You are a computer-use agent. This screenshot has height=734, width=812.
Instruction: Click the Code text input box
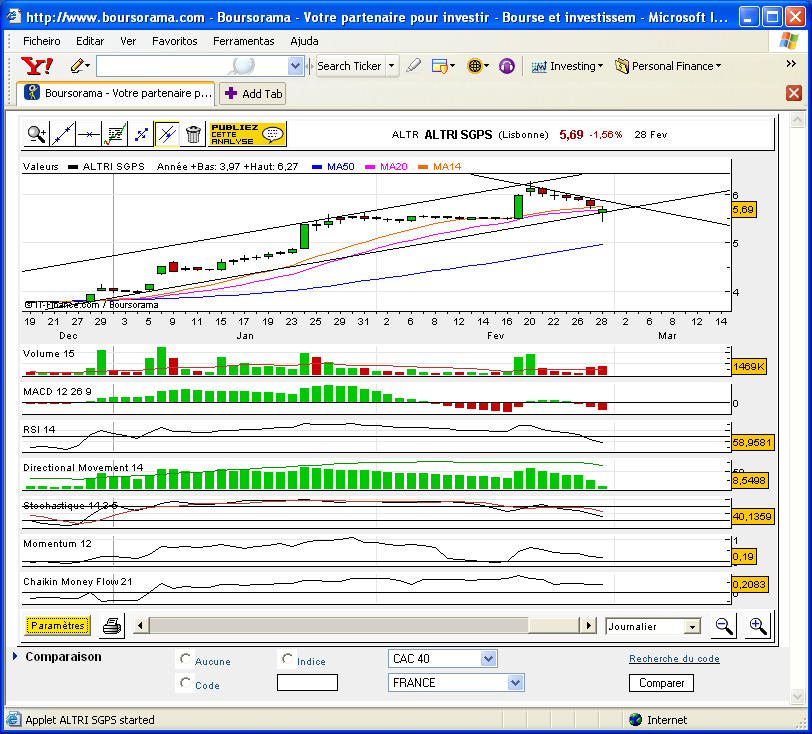pyautogui.click(x=307, y=683)
